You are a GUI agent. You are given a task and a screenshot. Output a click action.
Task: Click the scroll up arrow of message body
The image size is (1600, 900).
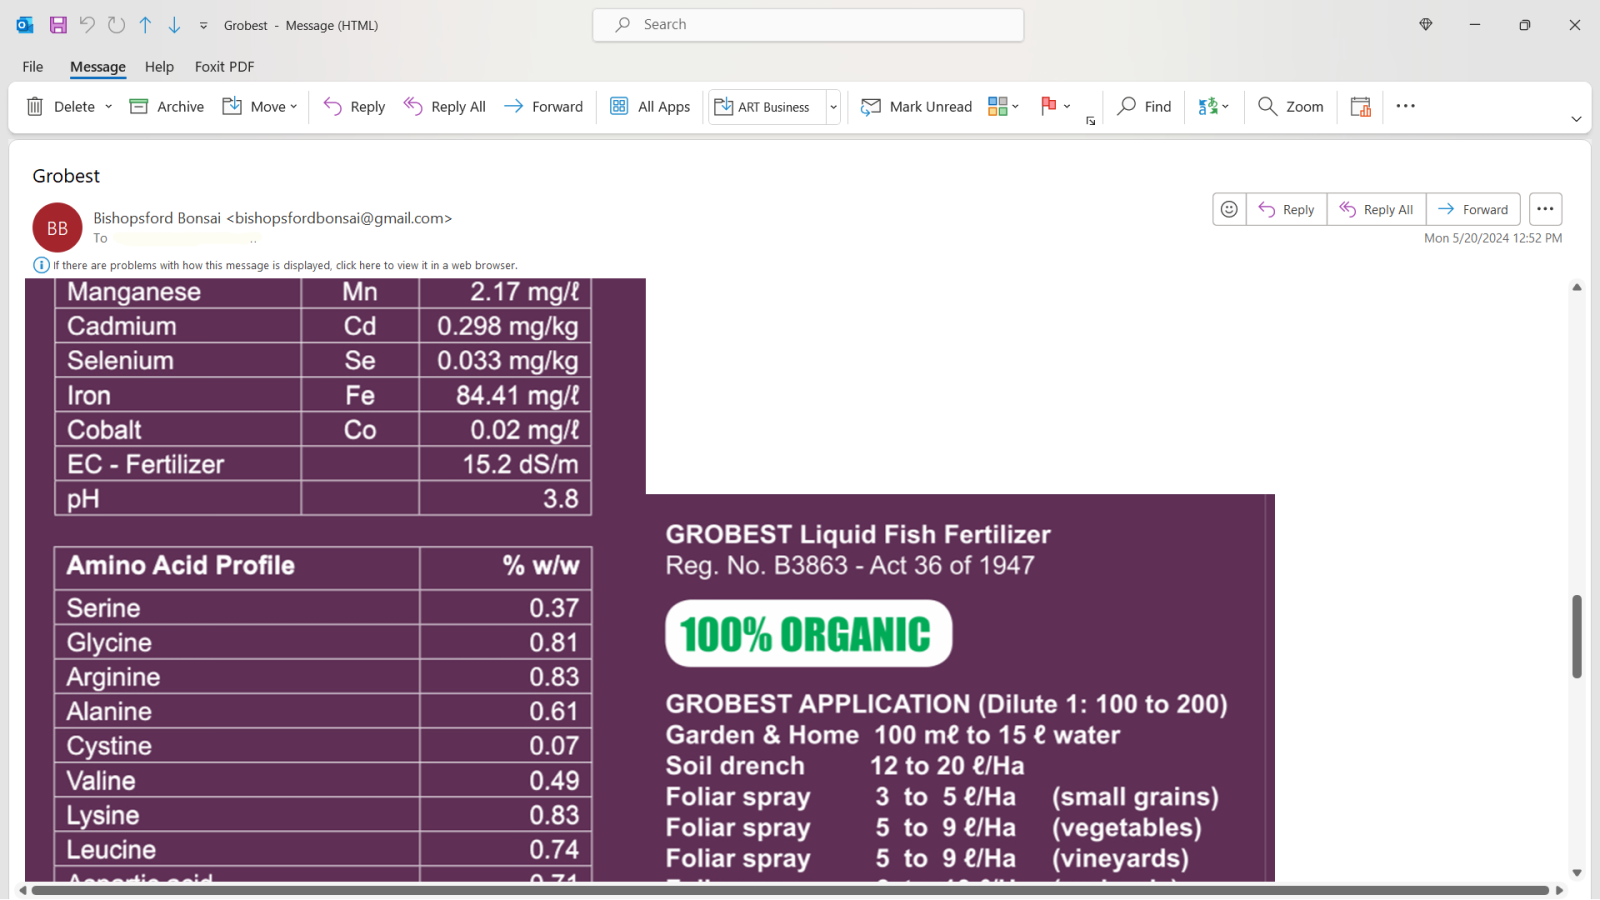pos(1577,287)
